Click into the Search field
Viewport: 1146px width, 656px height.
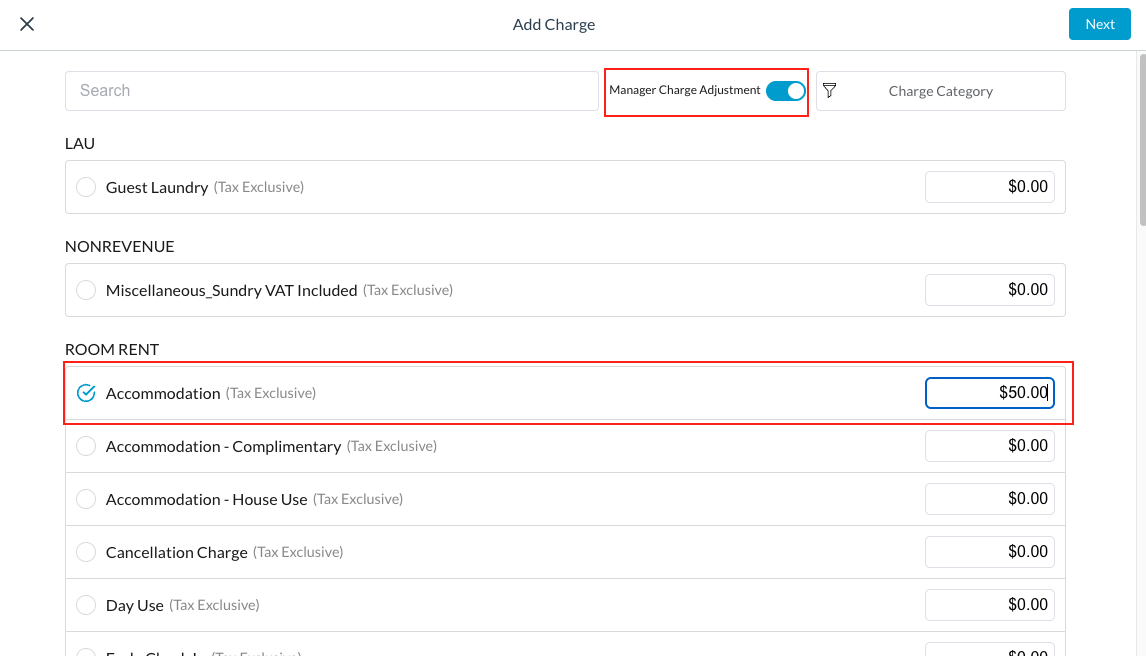(x=331, y=91)
